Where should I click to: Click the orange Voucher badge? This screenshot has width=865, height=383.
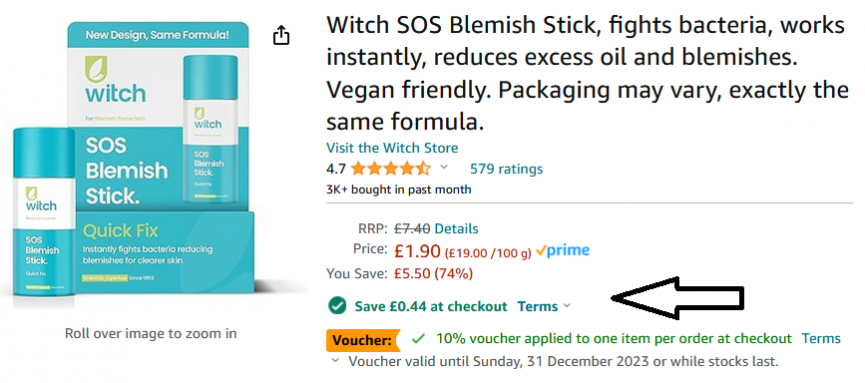click(x=362, y=340)
